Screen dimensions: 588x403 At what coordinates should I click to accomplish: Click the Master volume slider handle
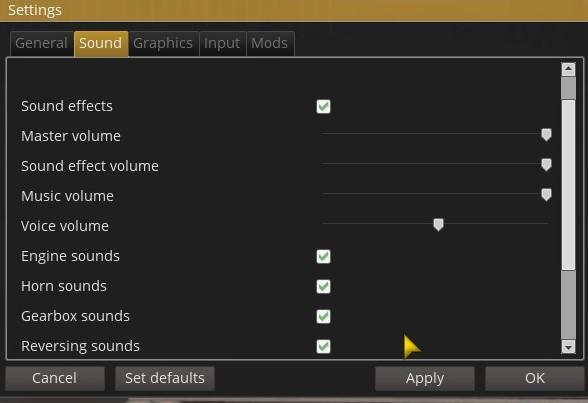546,135
